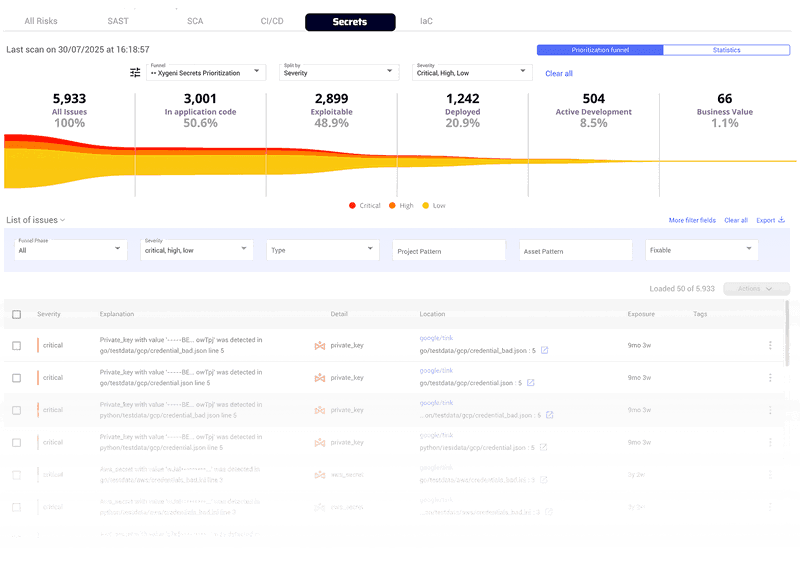
Task: Check the first private_key issue row checkbox
Action: tap(16, 346)
